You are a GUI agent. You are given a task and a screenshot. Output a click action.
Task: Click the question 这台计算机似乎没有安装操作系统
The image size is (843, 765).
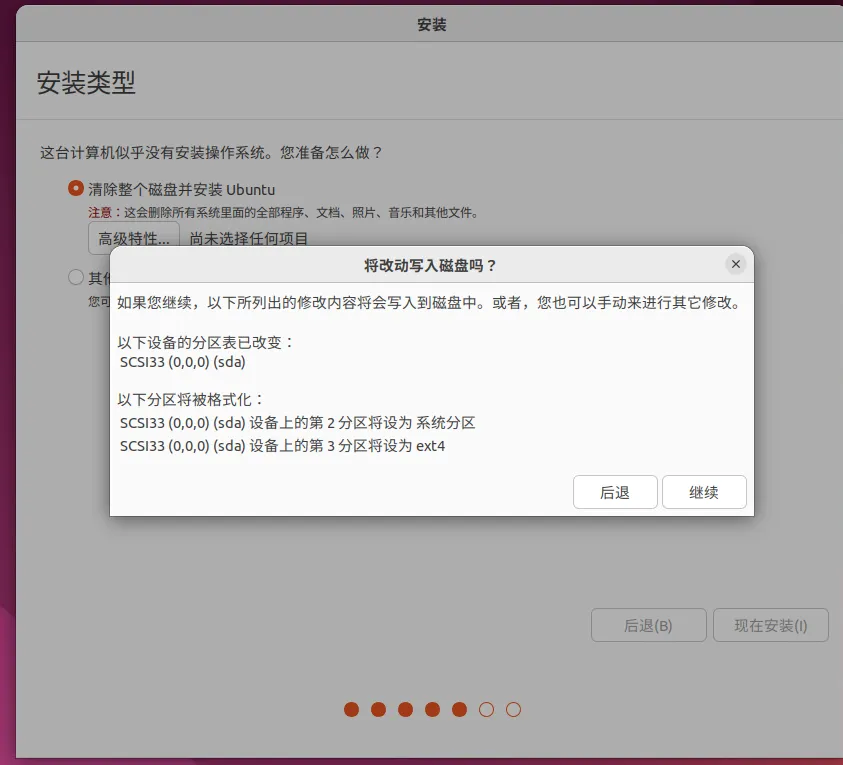click(211, 153)
